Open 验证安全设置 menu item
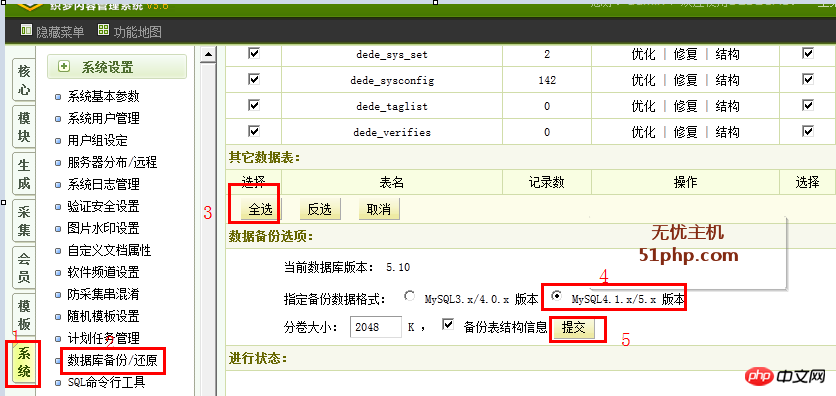The height and width of the screenshot is (396, 836). tap(103, 206)
